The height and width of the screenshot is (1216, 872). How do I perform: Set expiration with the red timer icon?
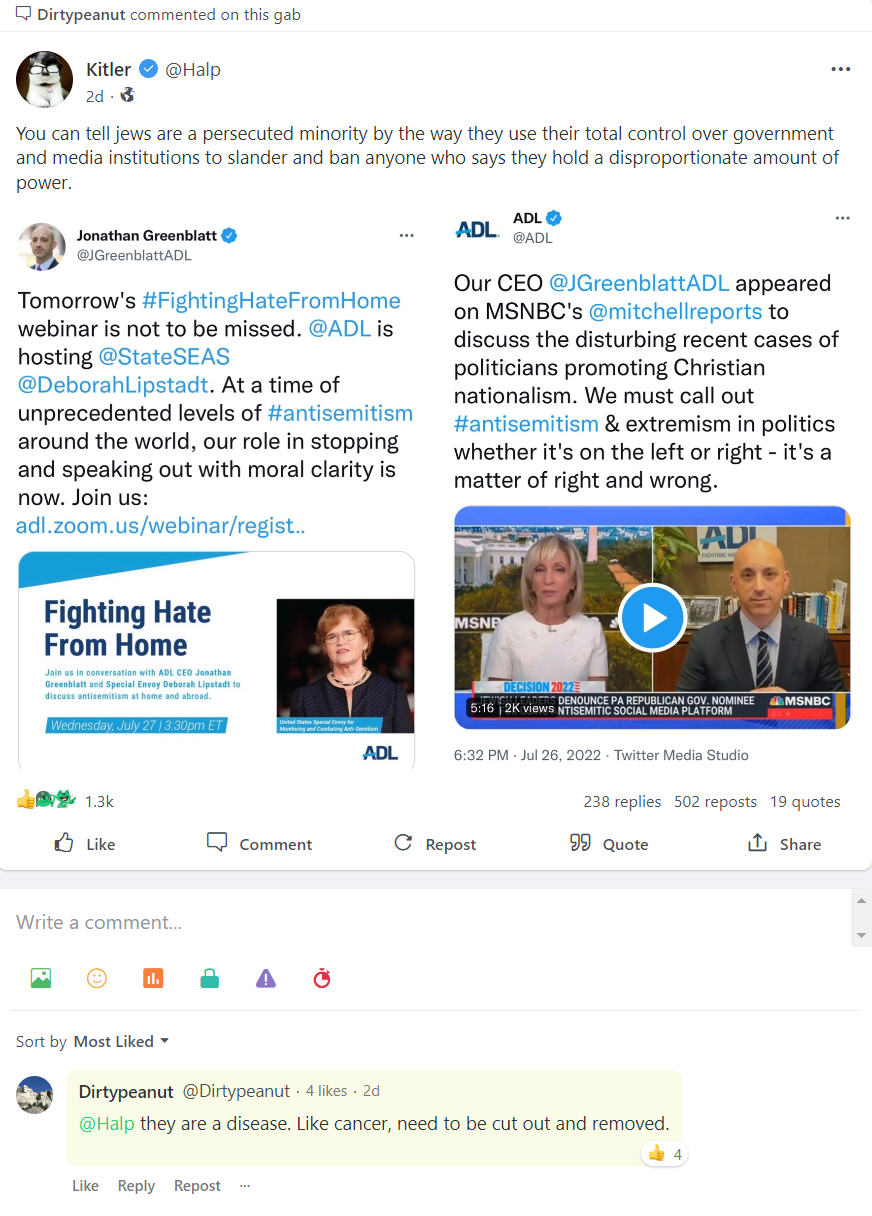tap(322, 979)
